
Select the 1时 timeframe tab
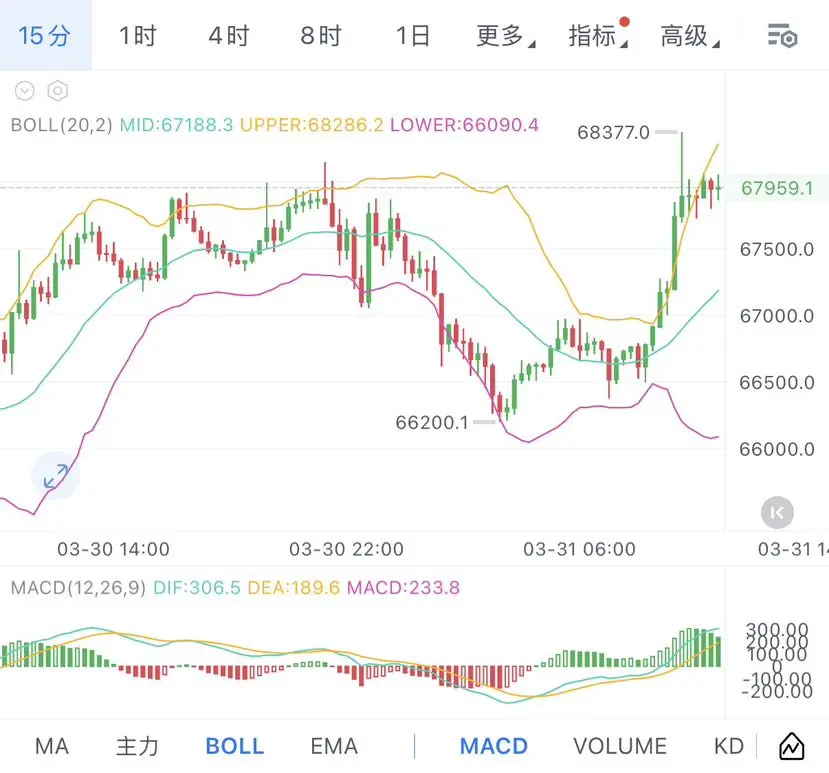pyautogui.click(x=138, y=37)
